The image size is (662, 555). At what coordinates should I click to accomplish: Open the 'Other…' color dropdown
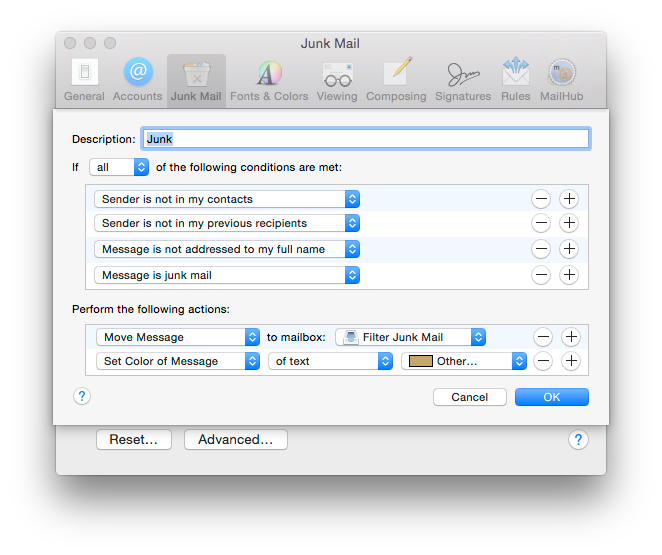coord(464,361)
